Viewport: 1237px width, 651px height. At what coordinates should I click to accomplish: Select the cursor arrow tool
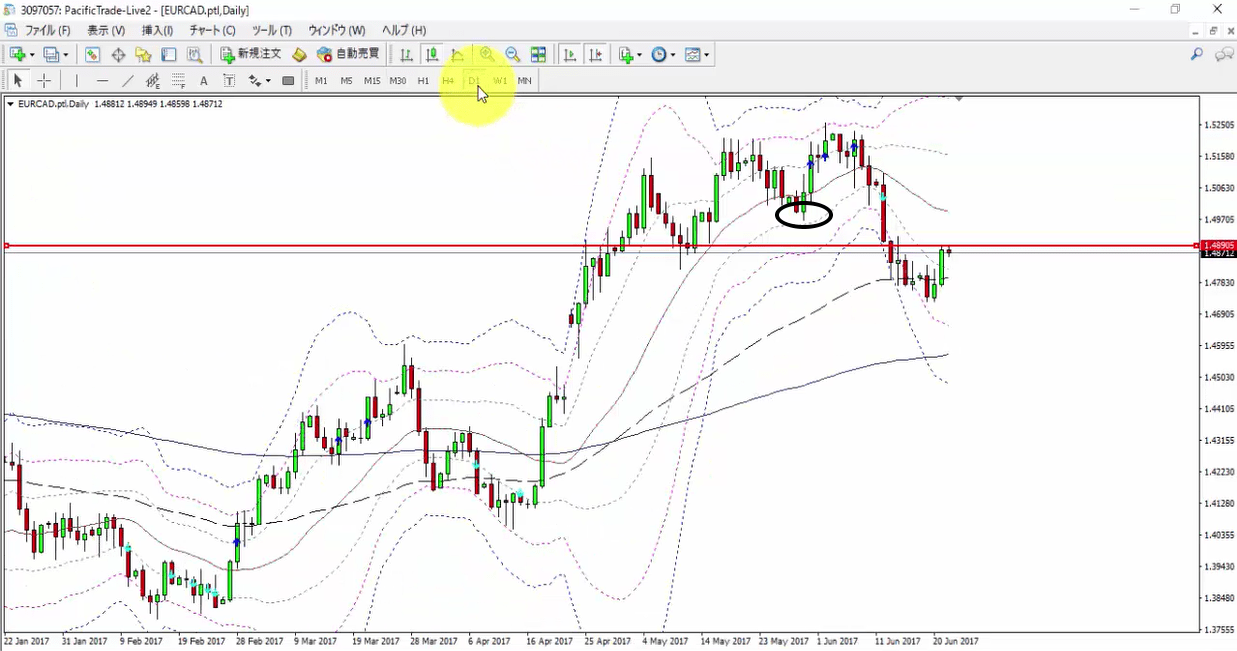17,81
